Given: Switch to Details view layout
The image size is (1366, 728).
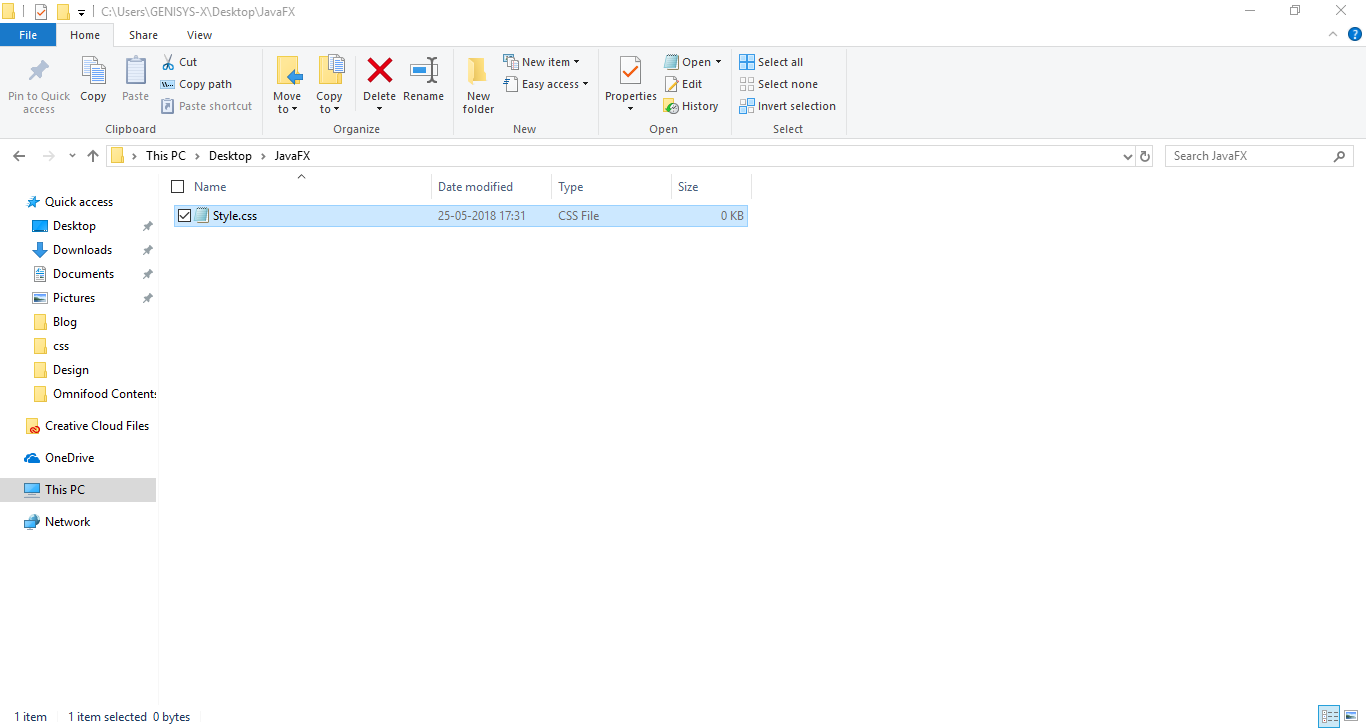Looking at the screenshot, I should (1329, 716).
